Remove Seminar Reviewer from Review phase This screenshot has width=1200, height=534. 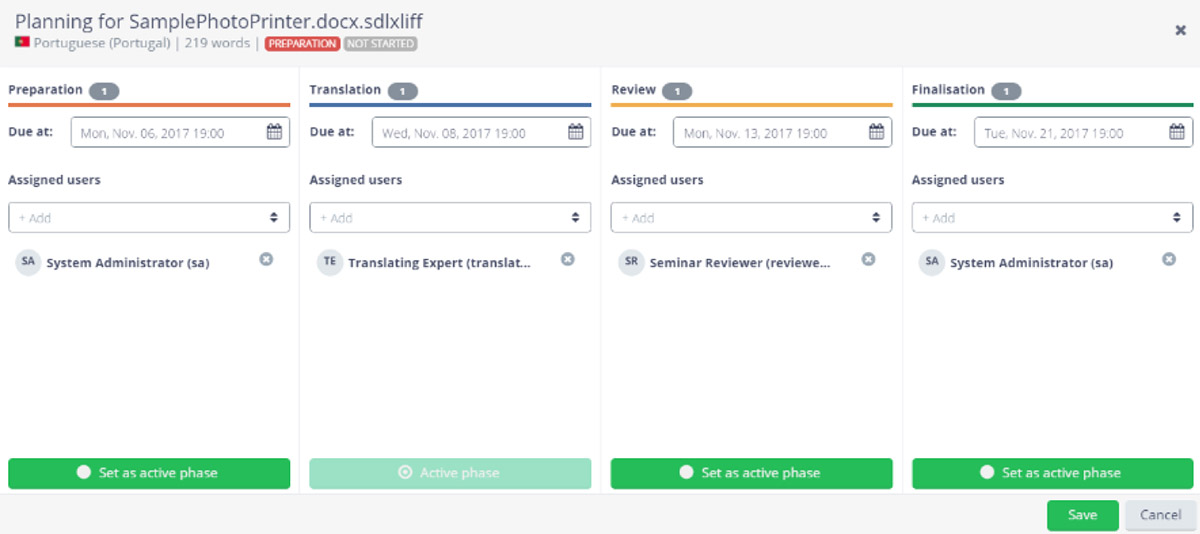(x=868, y=259)
